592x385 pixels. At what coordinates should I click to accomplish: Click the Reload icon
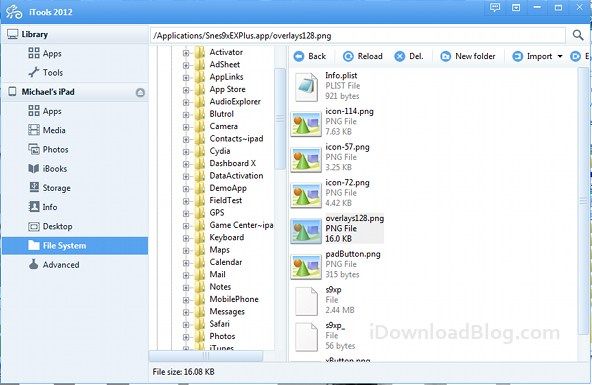348,56
